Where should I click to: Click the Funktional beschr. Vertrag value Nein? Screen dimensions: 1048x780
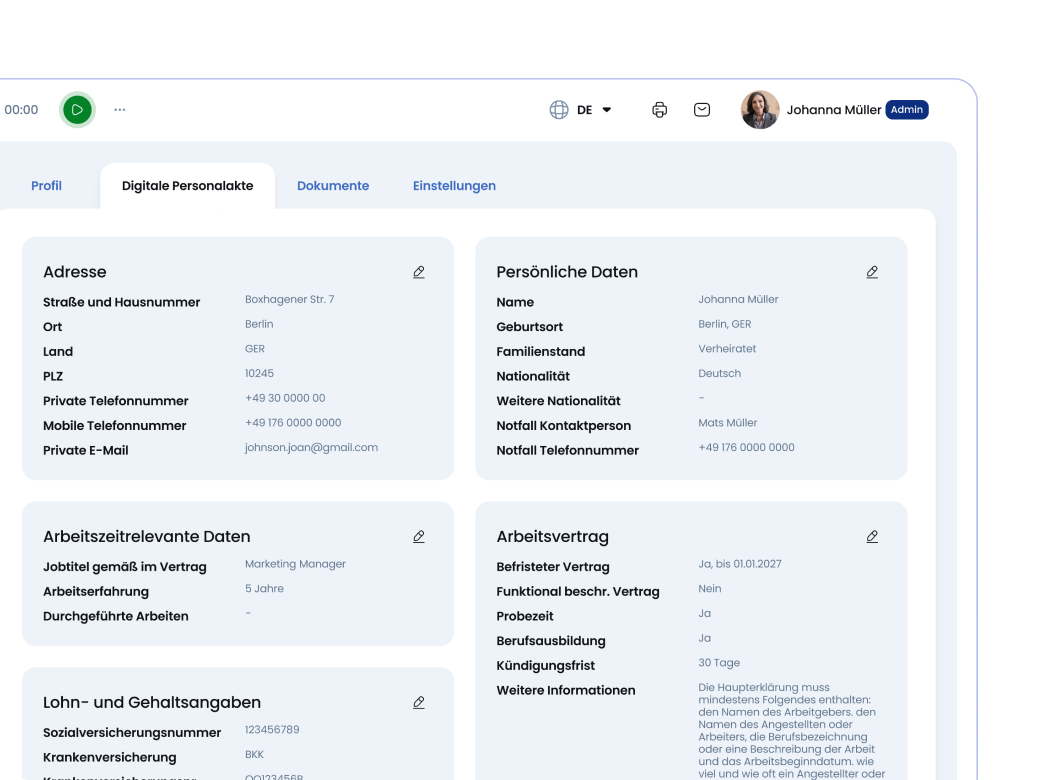[710, 589]
